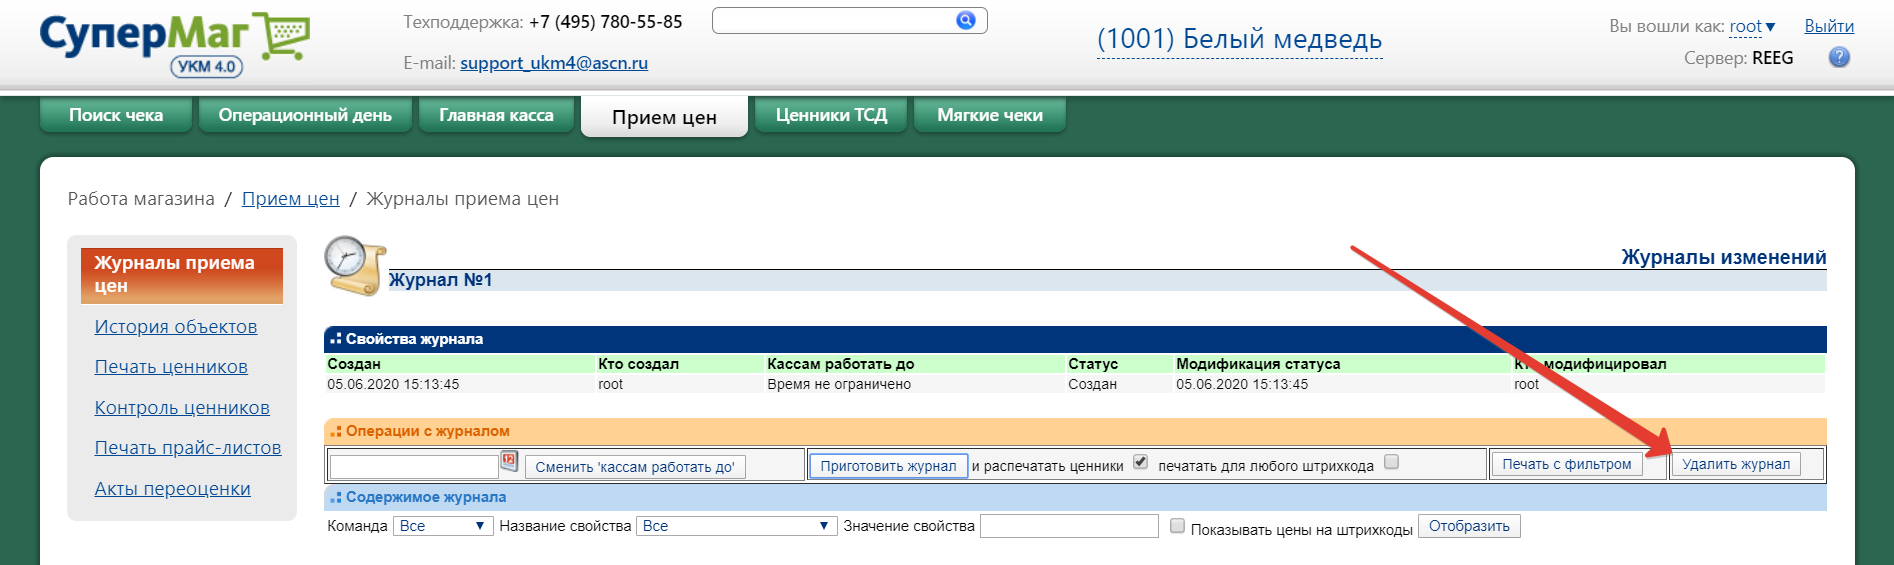The width and height of the screenshot is (1894, 565).
Task: Open the 'Главная касса' tab
Action: (x=497, y=115)
